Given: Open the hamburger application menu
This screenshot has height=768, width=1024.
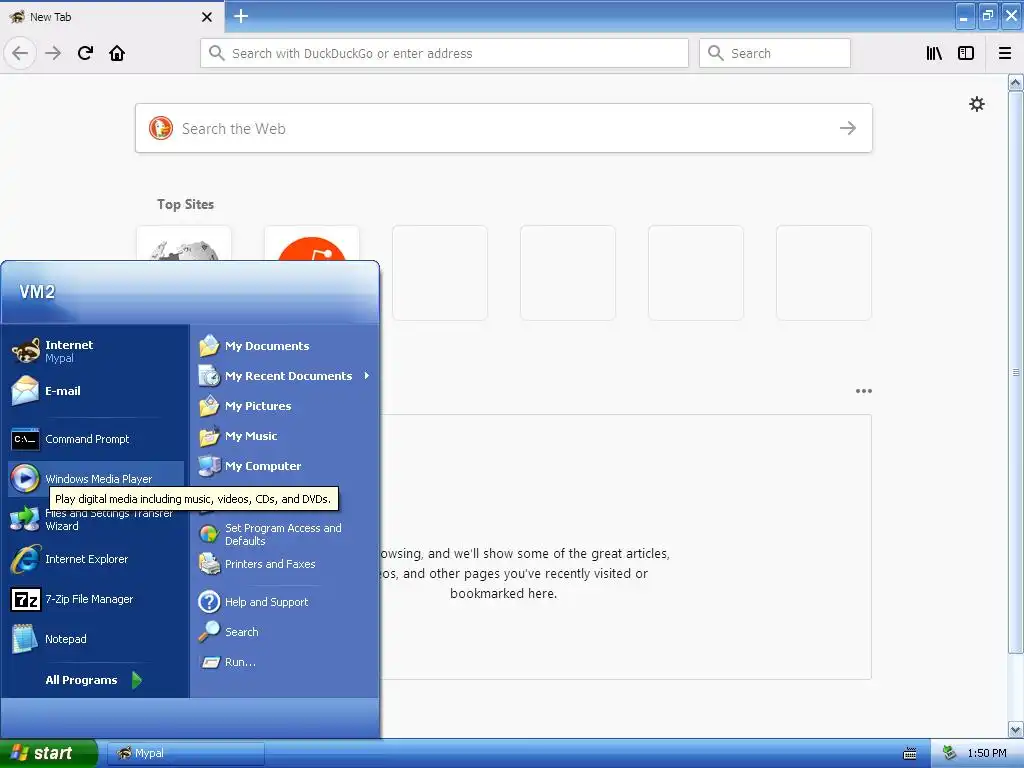Looking at the screenshot, I should point(1004,53).
